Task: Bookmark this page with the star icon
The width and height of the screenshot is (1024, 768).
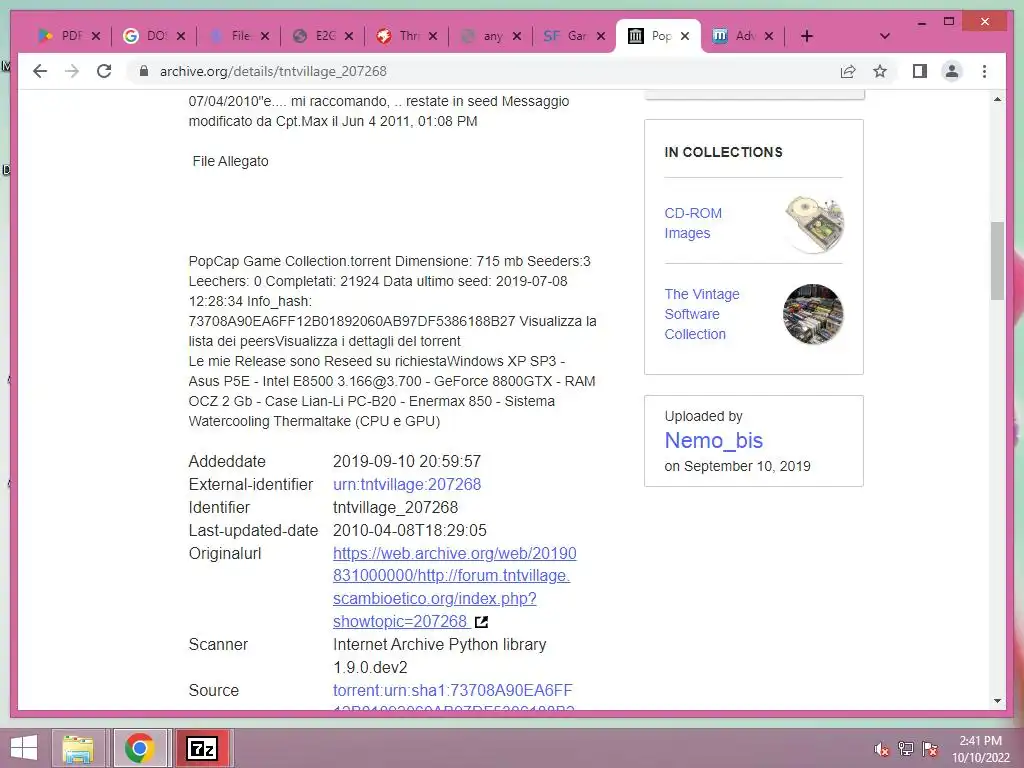Action: (880, 71)
